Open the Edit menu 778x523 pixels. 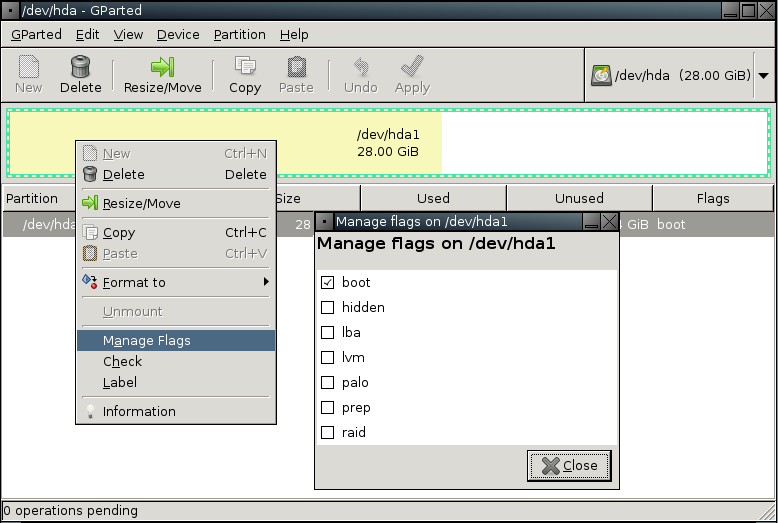coord(87,35)
